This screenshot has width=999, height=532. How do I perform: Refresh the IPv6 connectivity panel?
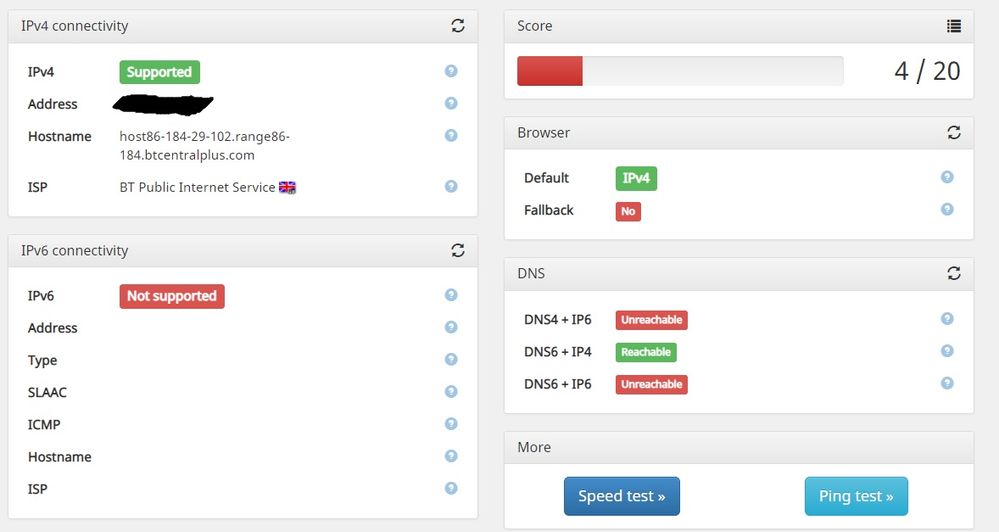coord(458,250)
